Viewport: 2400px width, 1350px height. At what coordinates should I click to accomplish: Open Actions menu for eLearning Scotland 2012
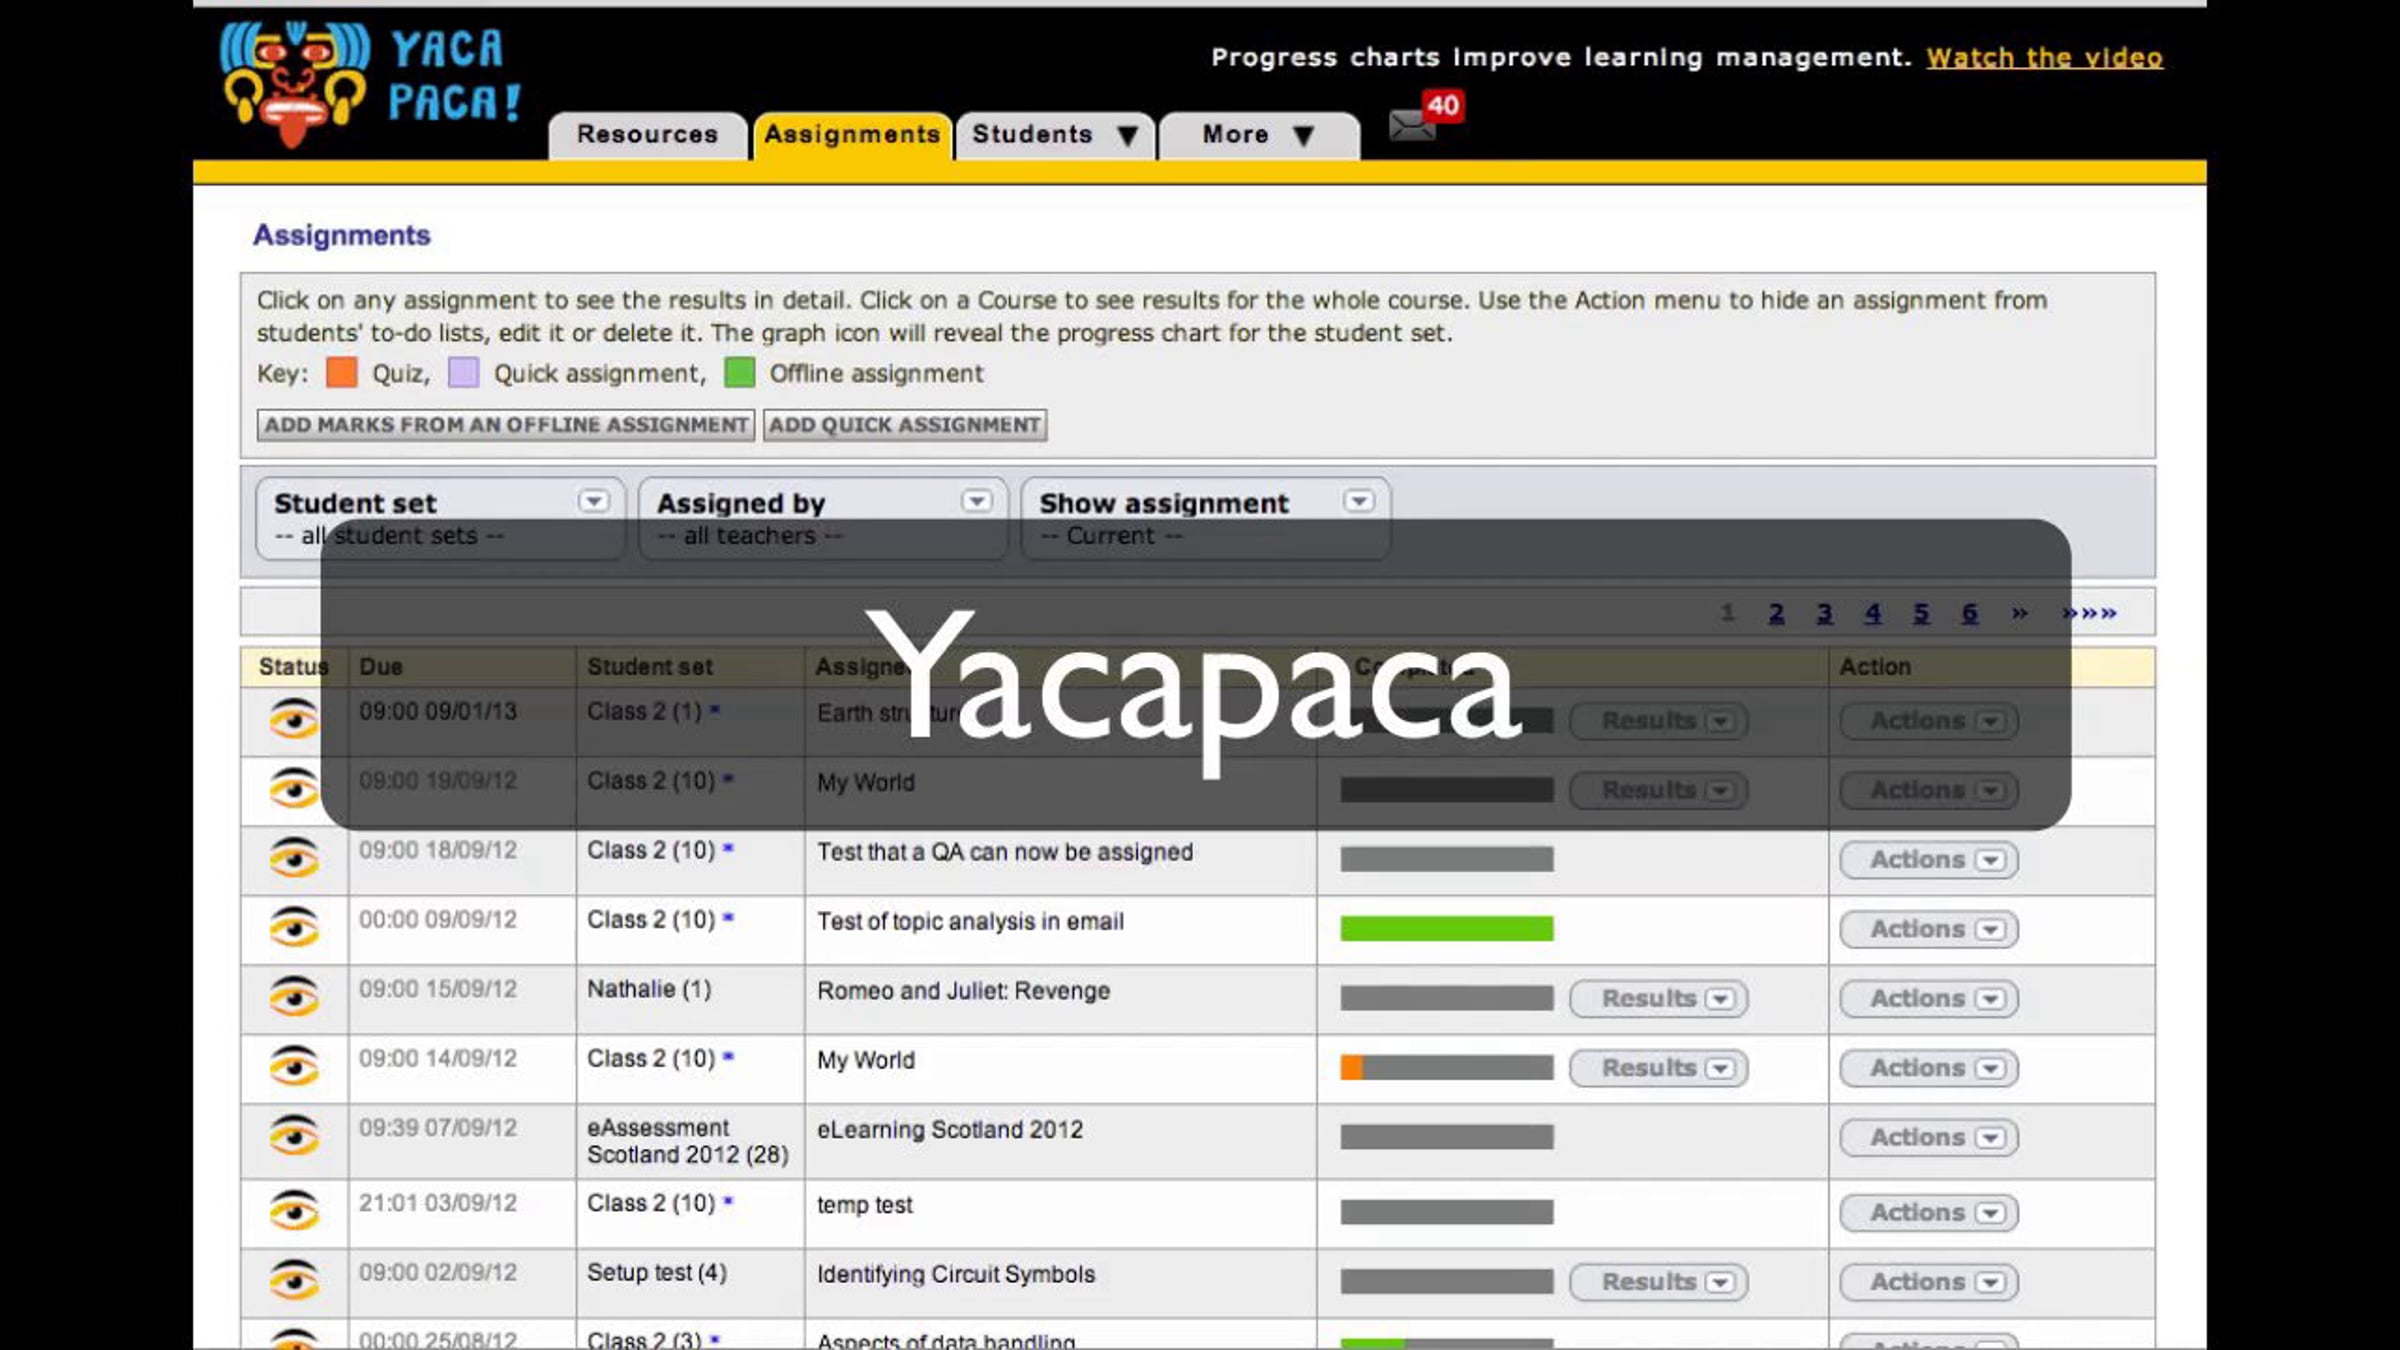(1929, 1137)
